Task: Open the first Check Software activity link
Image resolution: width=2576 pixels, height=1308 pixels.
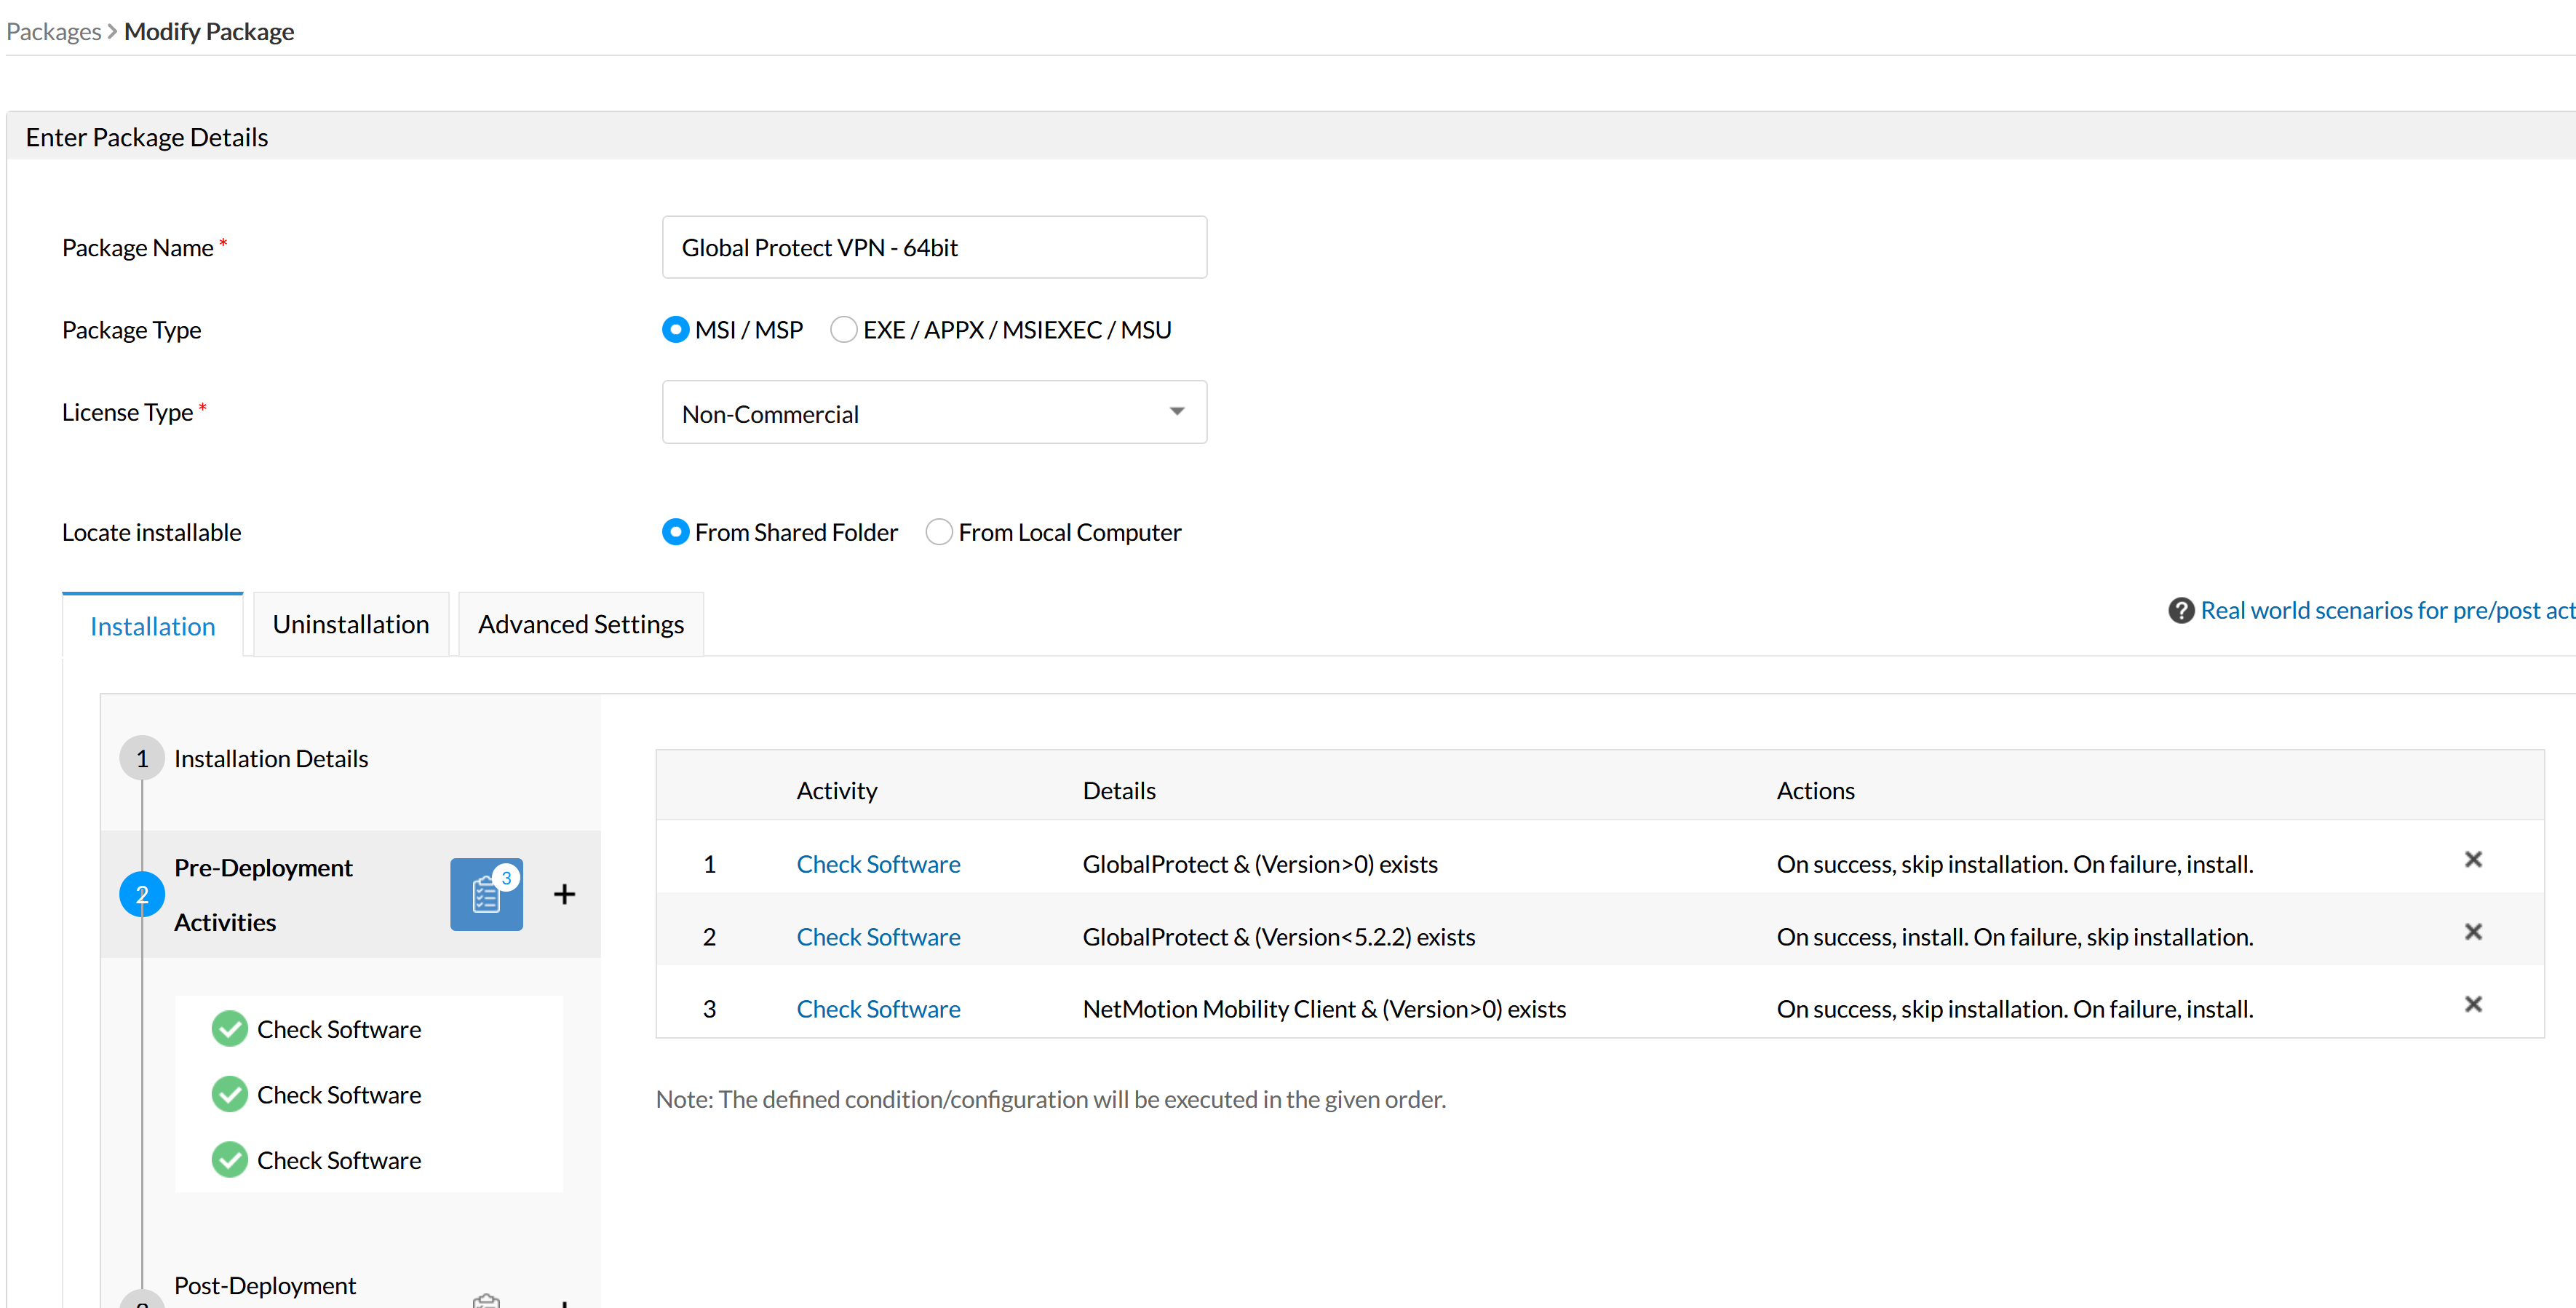Action: (878, 863)
